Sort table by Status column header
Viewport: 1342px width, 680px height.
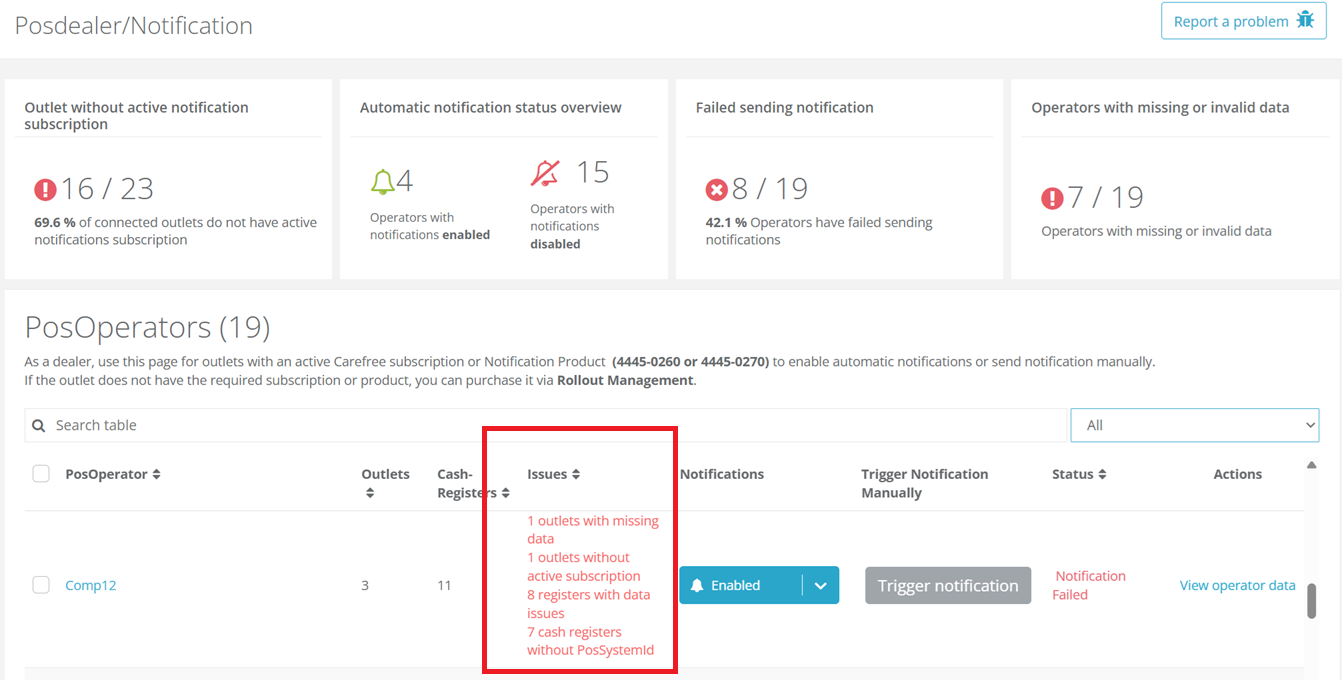(1079, 474)
